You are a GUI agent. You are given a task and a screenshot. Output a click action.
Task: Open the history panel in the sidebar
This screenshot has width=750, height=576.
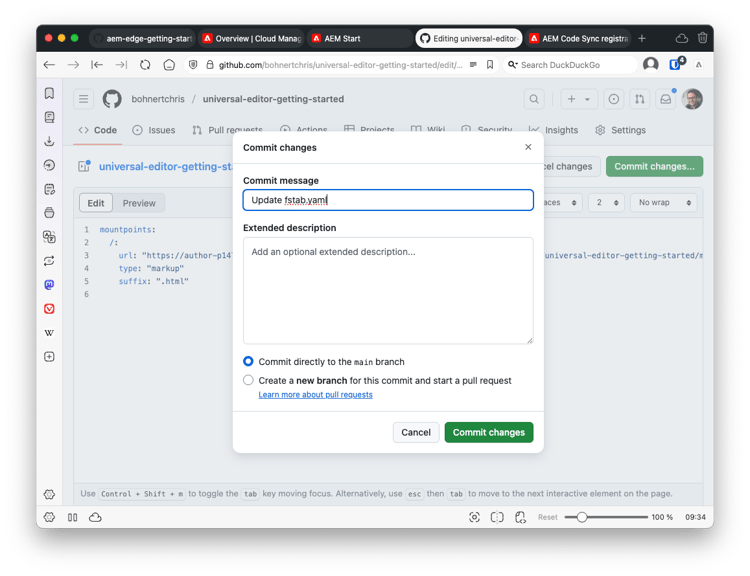click(x=49, y=165)
